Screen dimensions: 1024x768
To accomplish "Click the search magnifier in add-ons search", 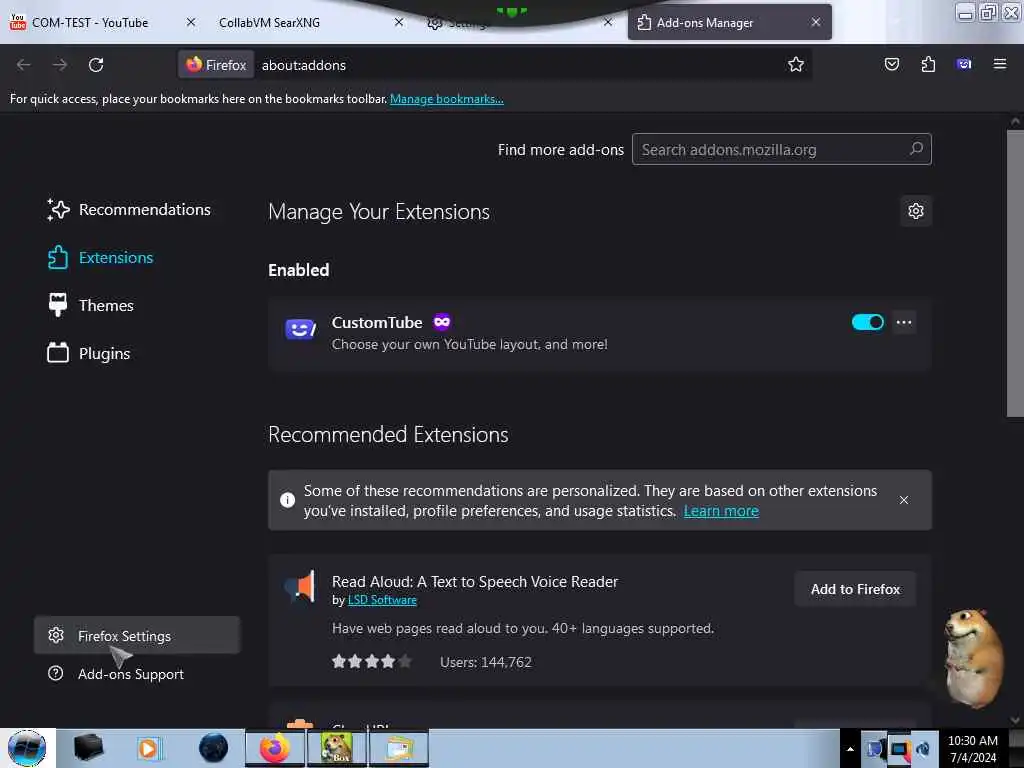I will [x=916, y=149].
